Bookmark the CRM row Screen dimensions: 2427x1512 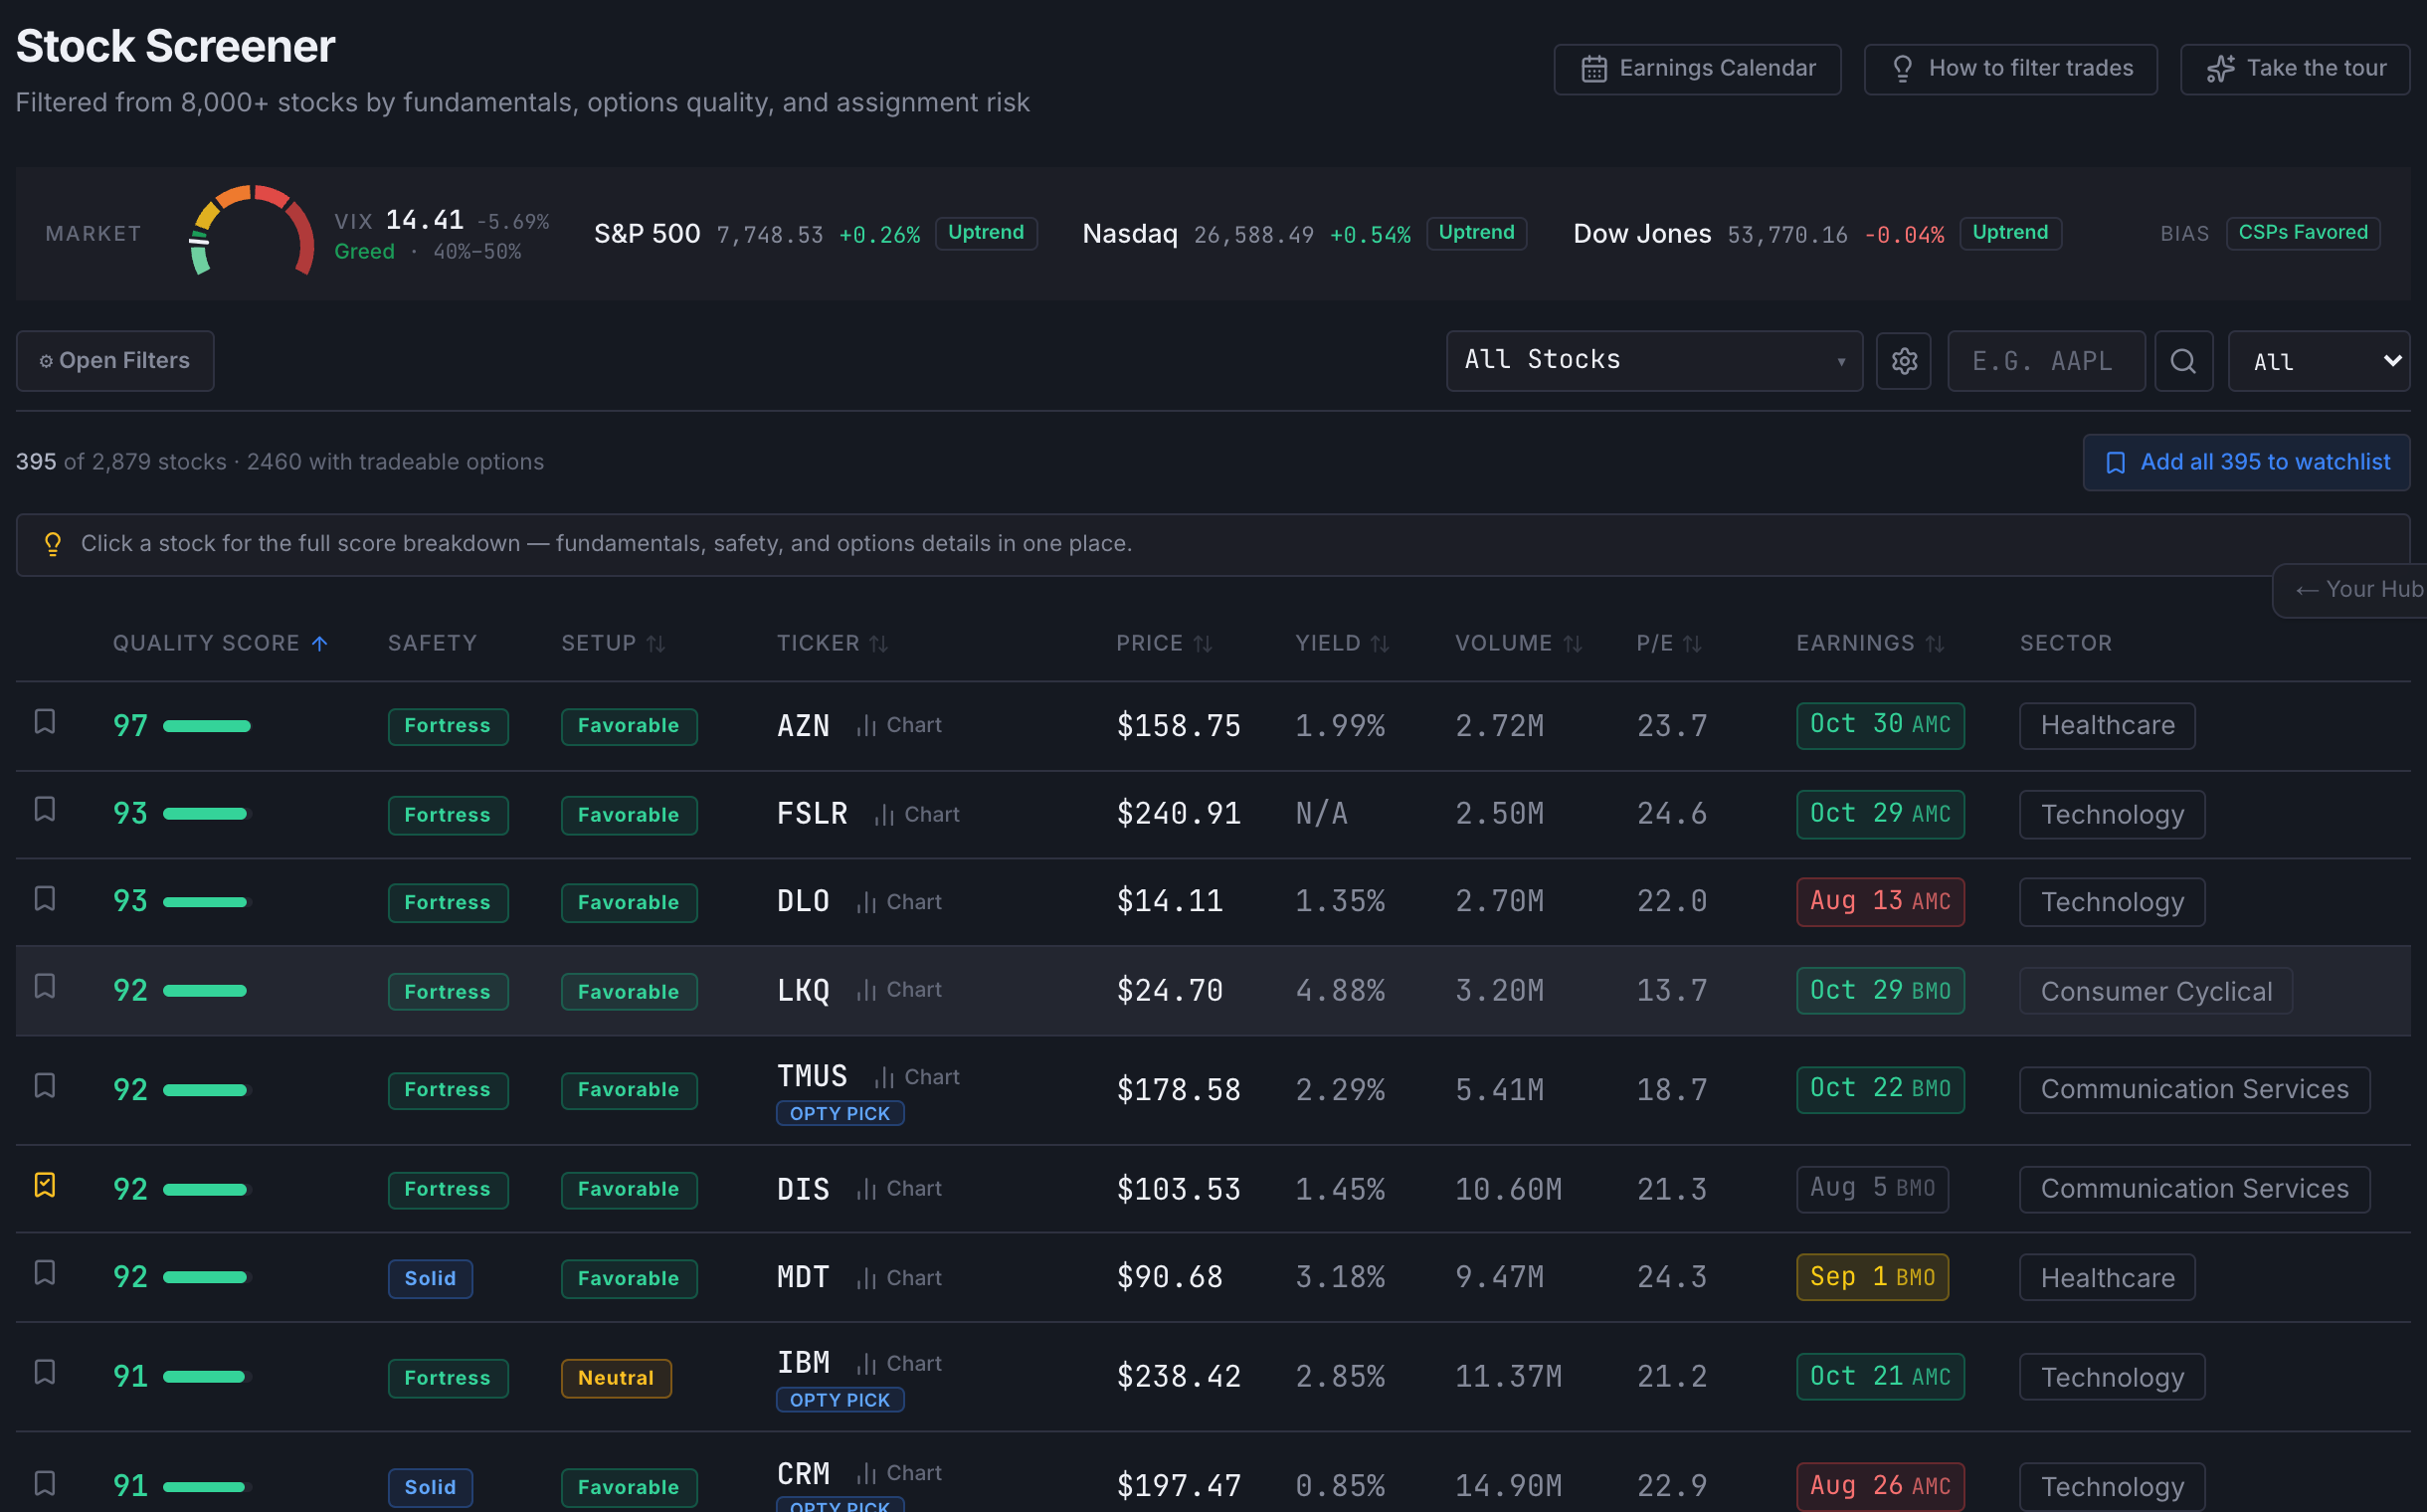point(44,1483)
